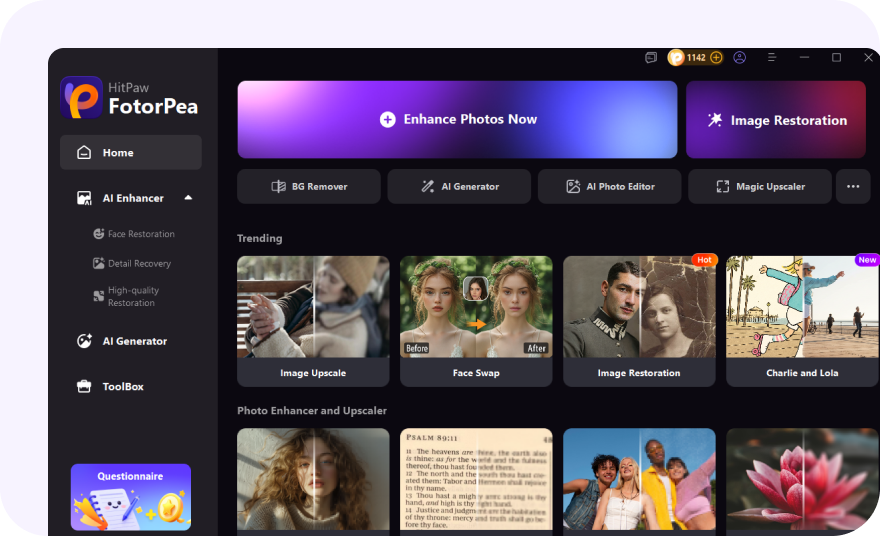The height and width of the screenshot is (536, 880).
Task: Open the AI Generator quick tool button
Action: pos(459,186)
